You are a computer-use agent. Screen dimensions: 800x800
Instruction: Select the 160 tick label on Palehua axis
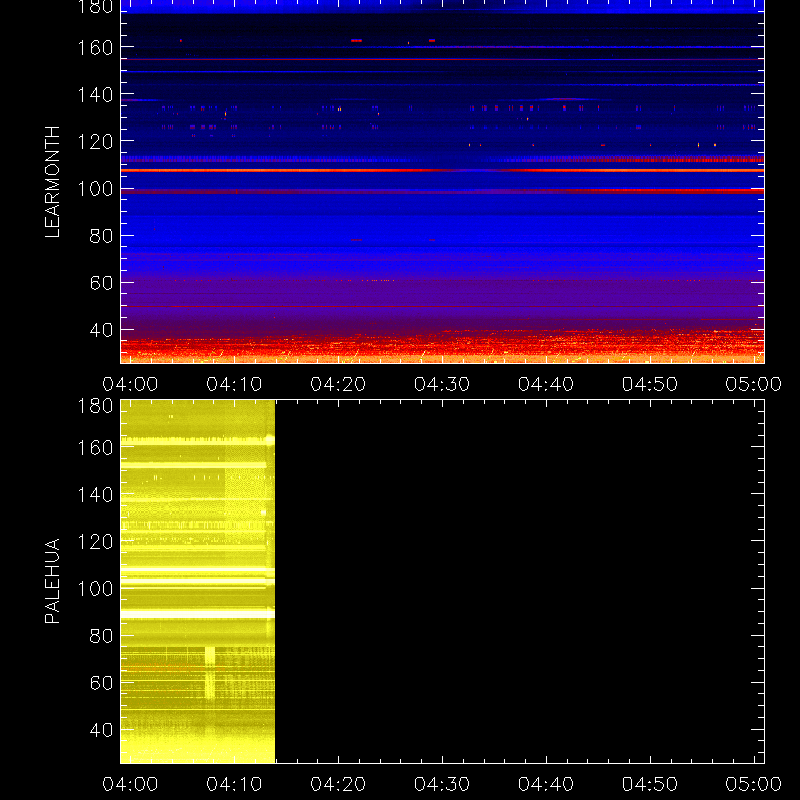[x=95, y=448]
